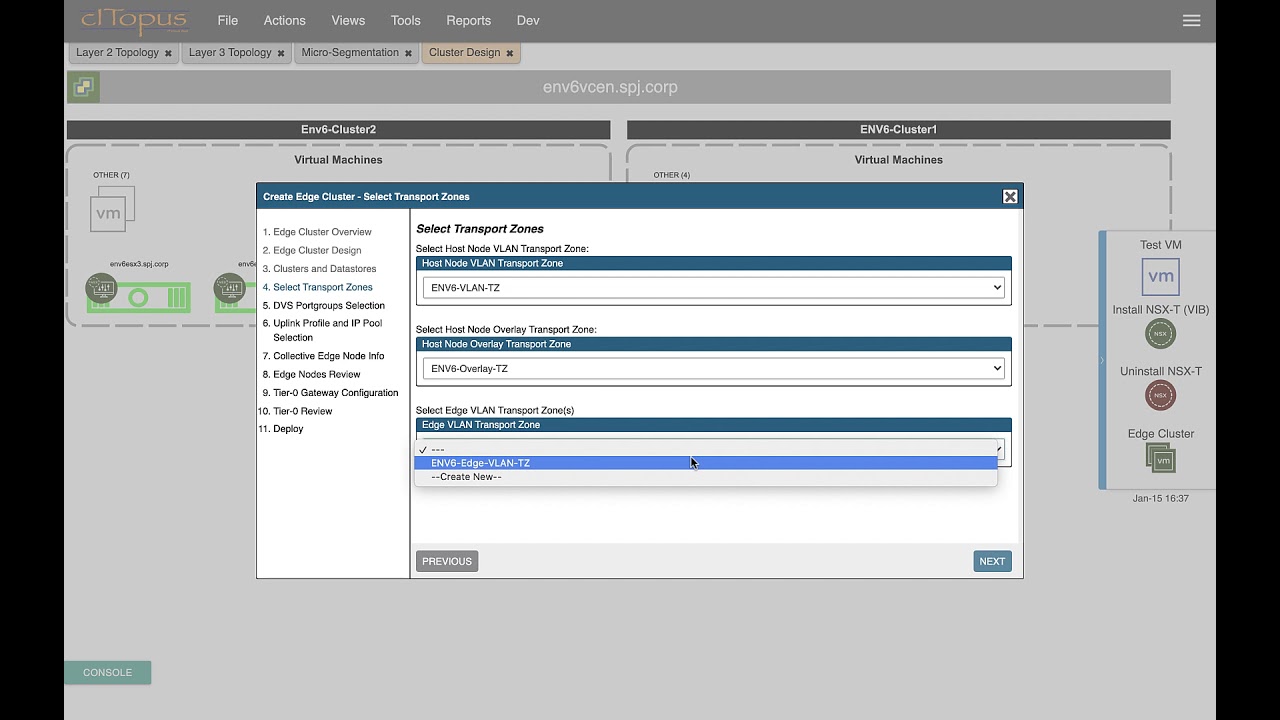
Task: Click the Test VM icon
Action: point(1160,277)
